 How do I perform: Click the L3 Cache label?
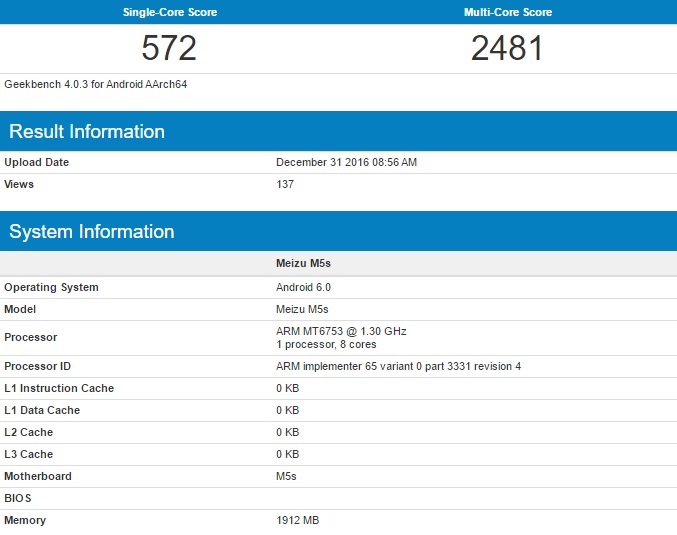pos(28,455)
